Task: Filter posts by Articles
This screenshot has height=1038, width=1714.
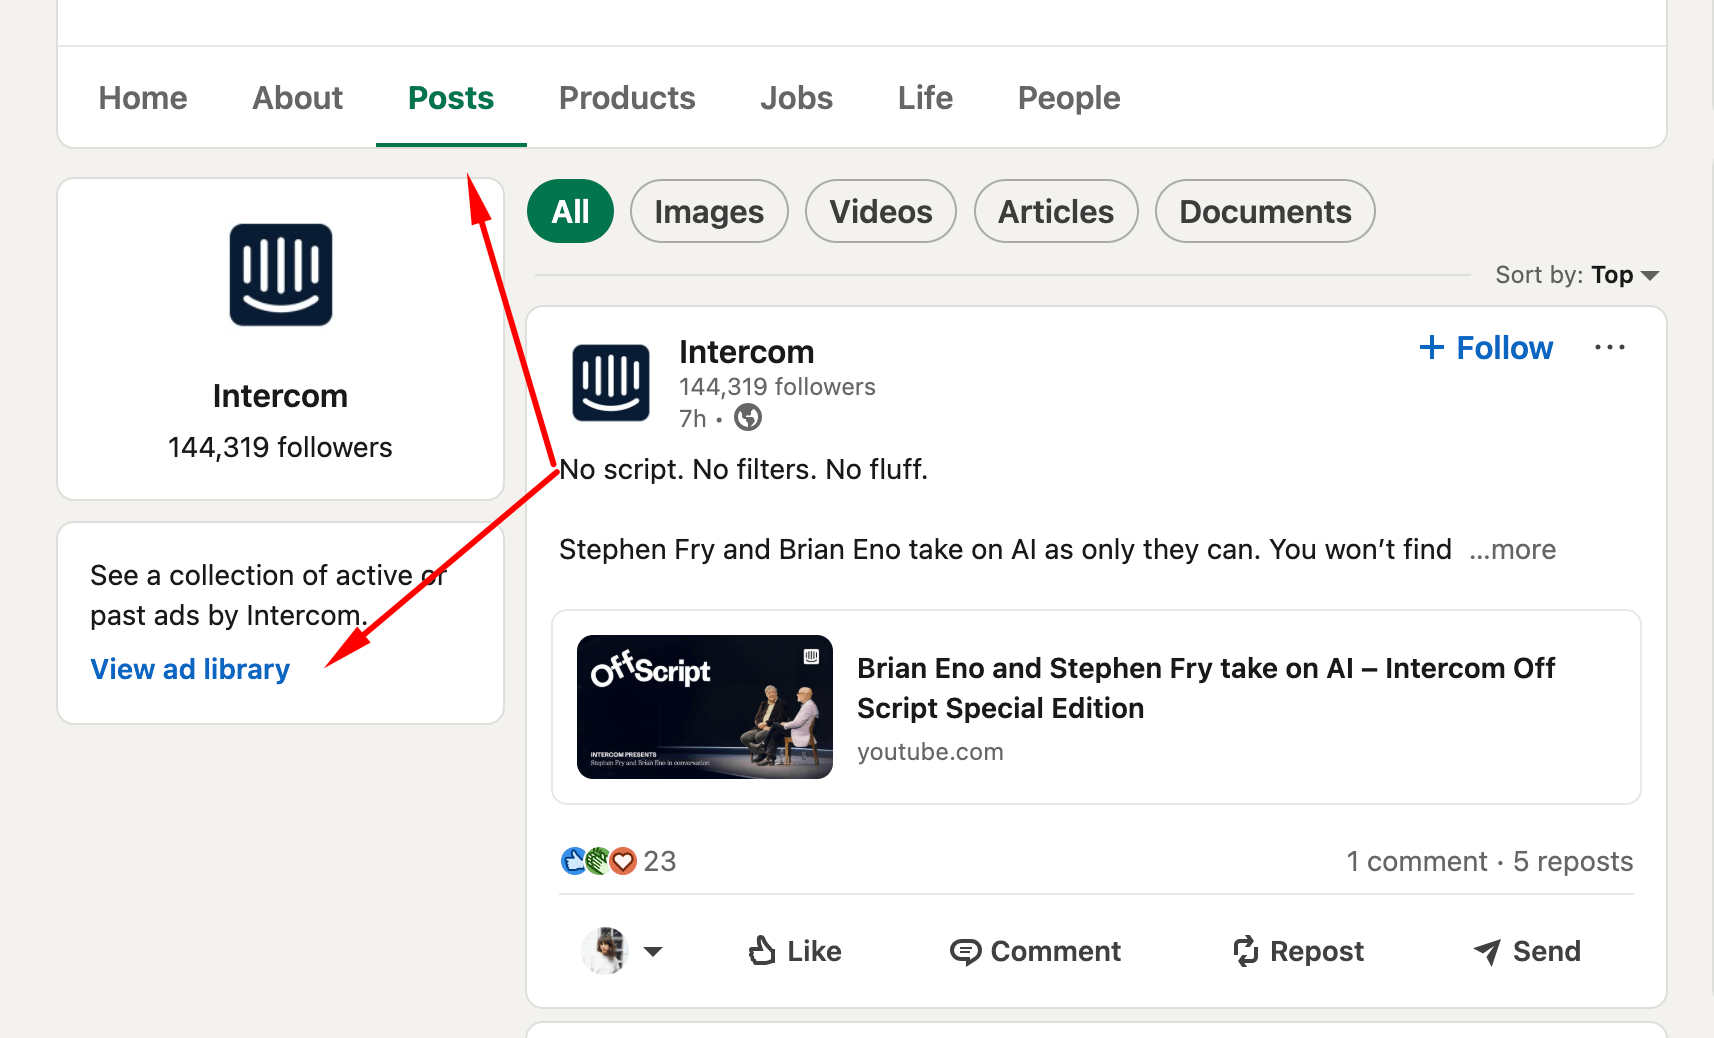Action: point(1056,211)
